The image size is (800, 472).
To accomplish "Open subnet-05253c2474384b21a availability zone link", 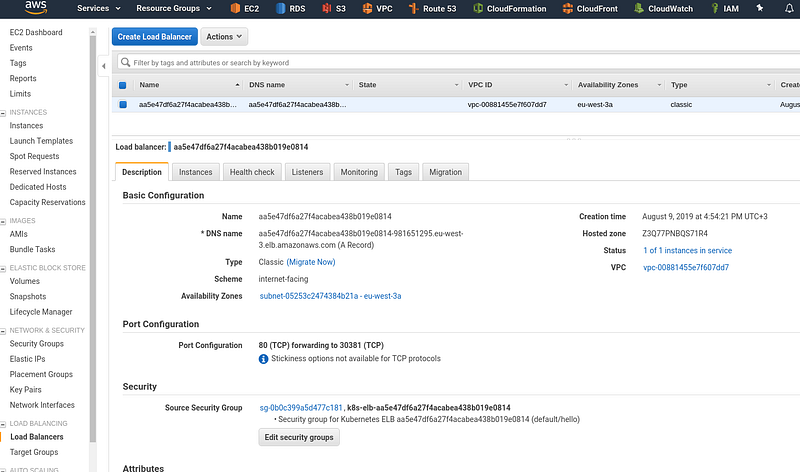I will 330,296.
